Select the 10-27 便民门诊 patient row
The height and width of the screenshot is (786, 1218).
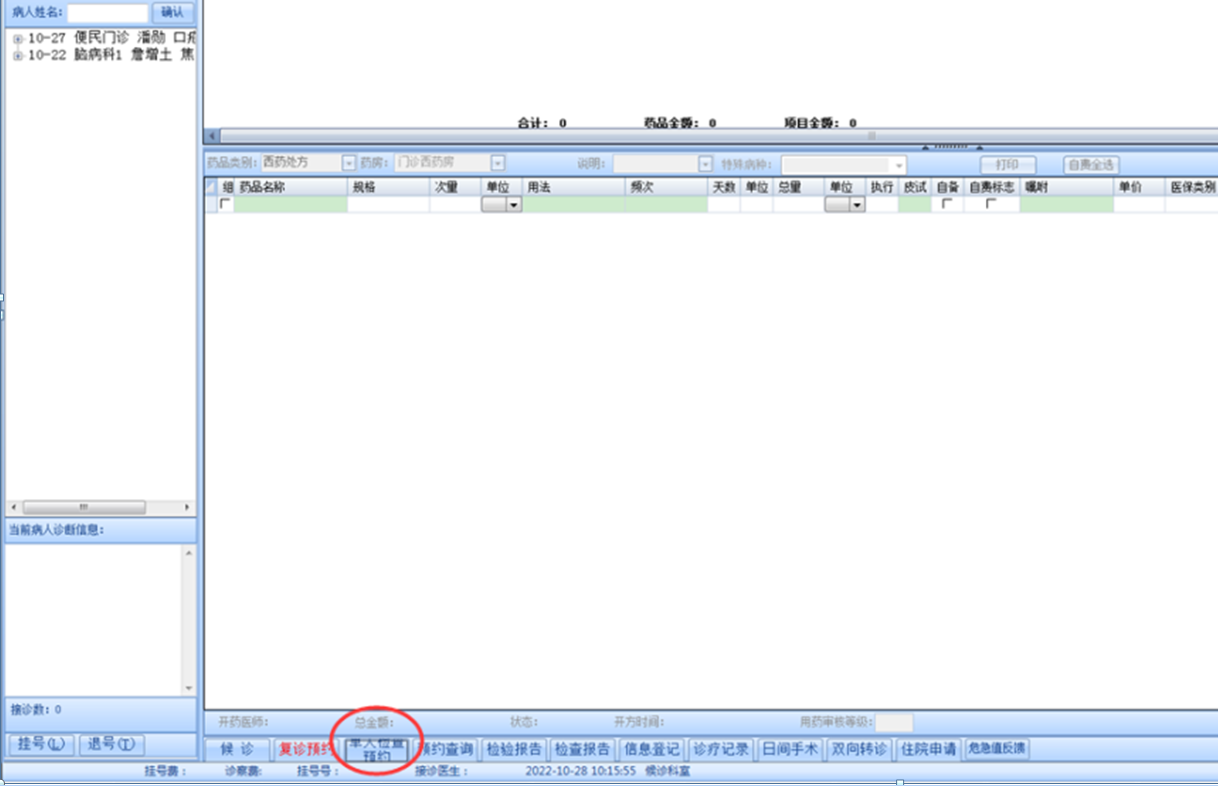110,38
